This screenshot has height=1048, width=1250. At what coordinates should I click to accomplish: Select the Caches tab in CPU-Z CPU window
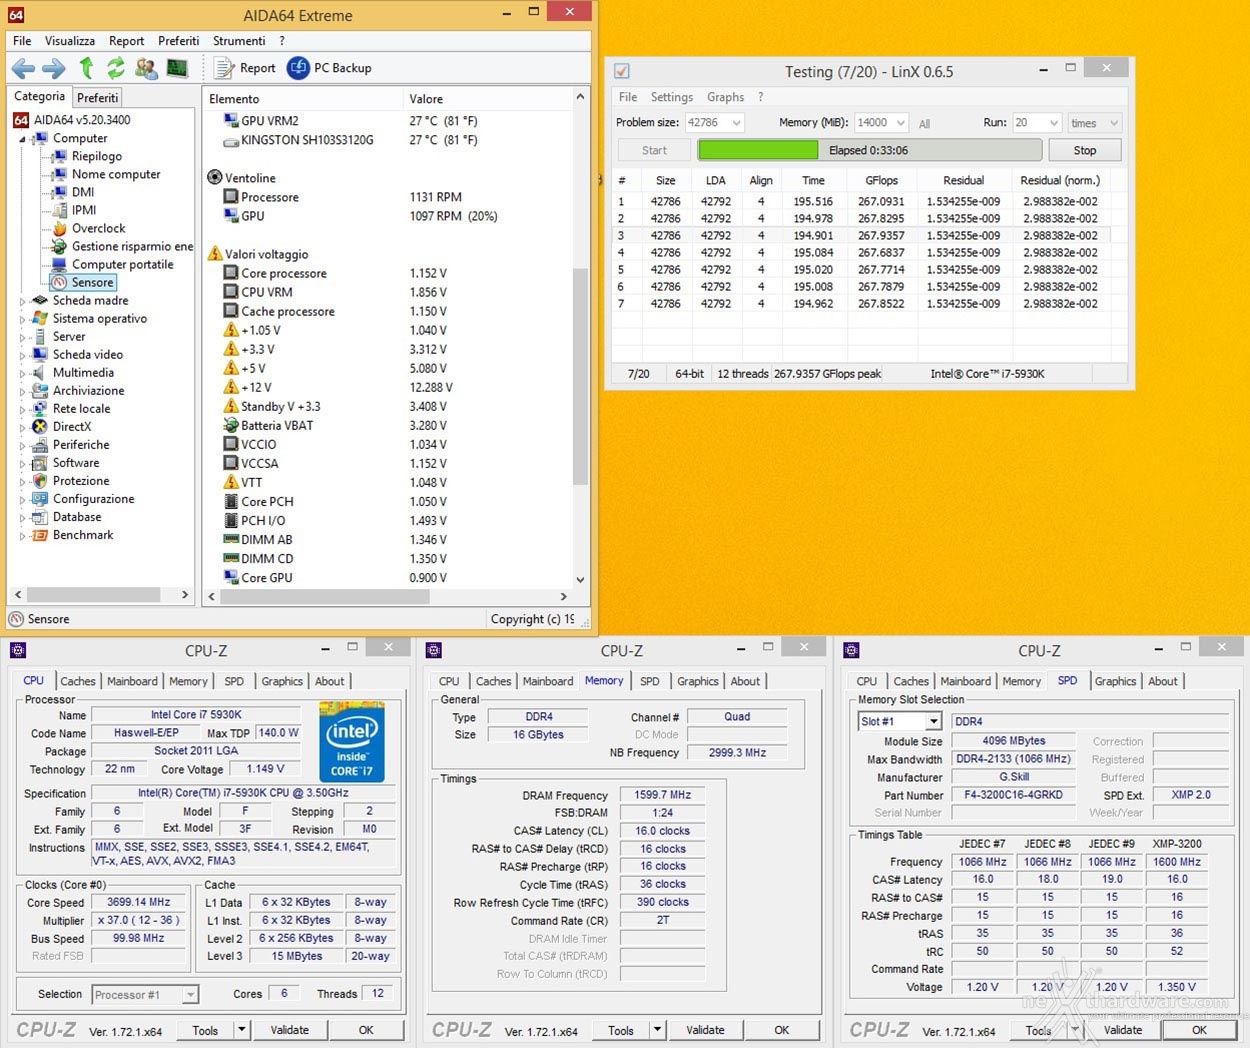point(78,681)
